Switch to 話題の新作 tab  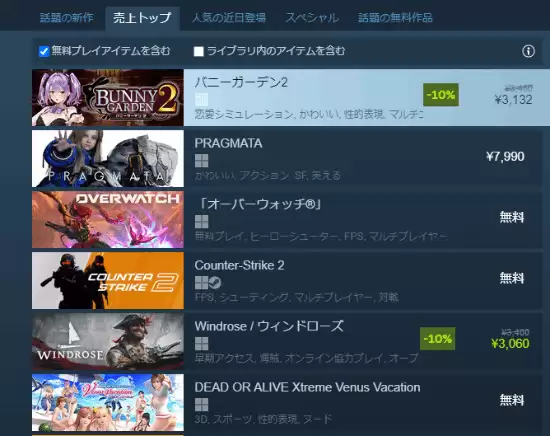[67, 18]
